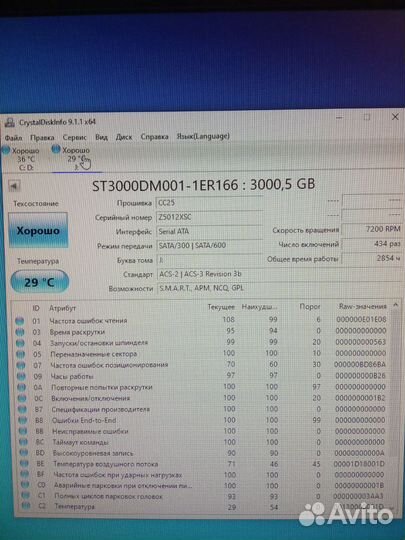Click the status icon of attribute 07
This screenshot has width=405, height=540.
(21, 365)
